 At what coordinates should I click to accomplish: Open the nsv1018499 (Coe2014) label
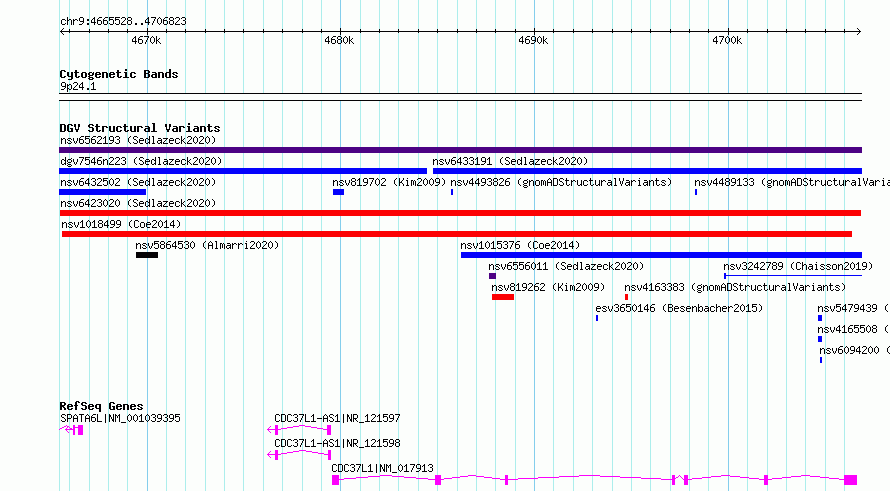point(121,224)
